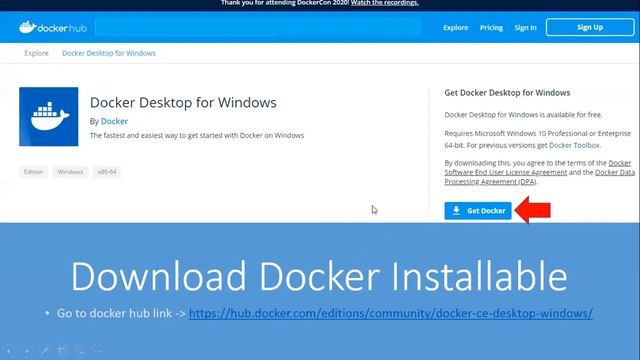The image size is (640, 360).
Task: Open the hub.docker.com slide hyperlink
Action: point(391,313)
